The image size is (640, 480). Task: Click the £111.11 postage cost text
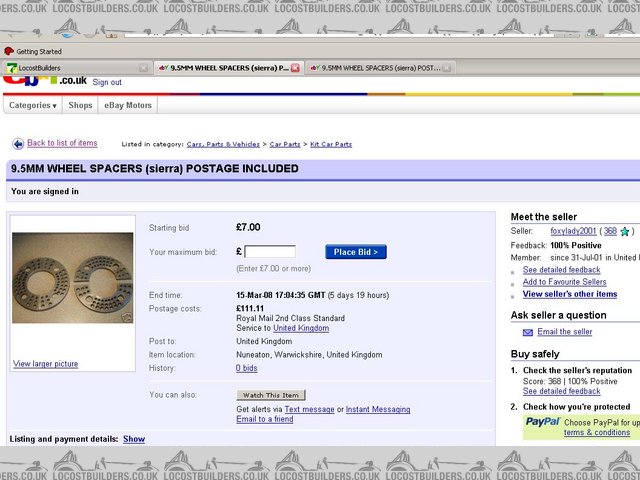point(250,308)
